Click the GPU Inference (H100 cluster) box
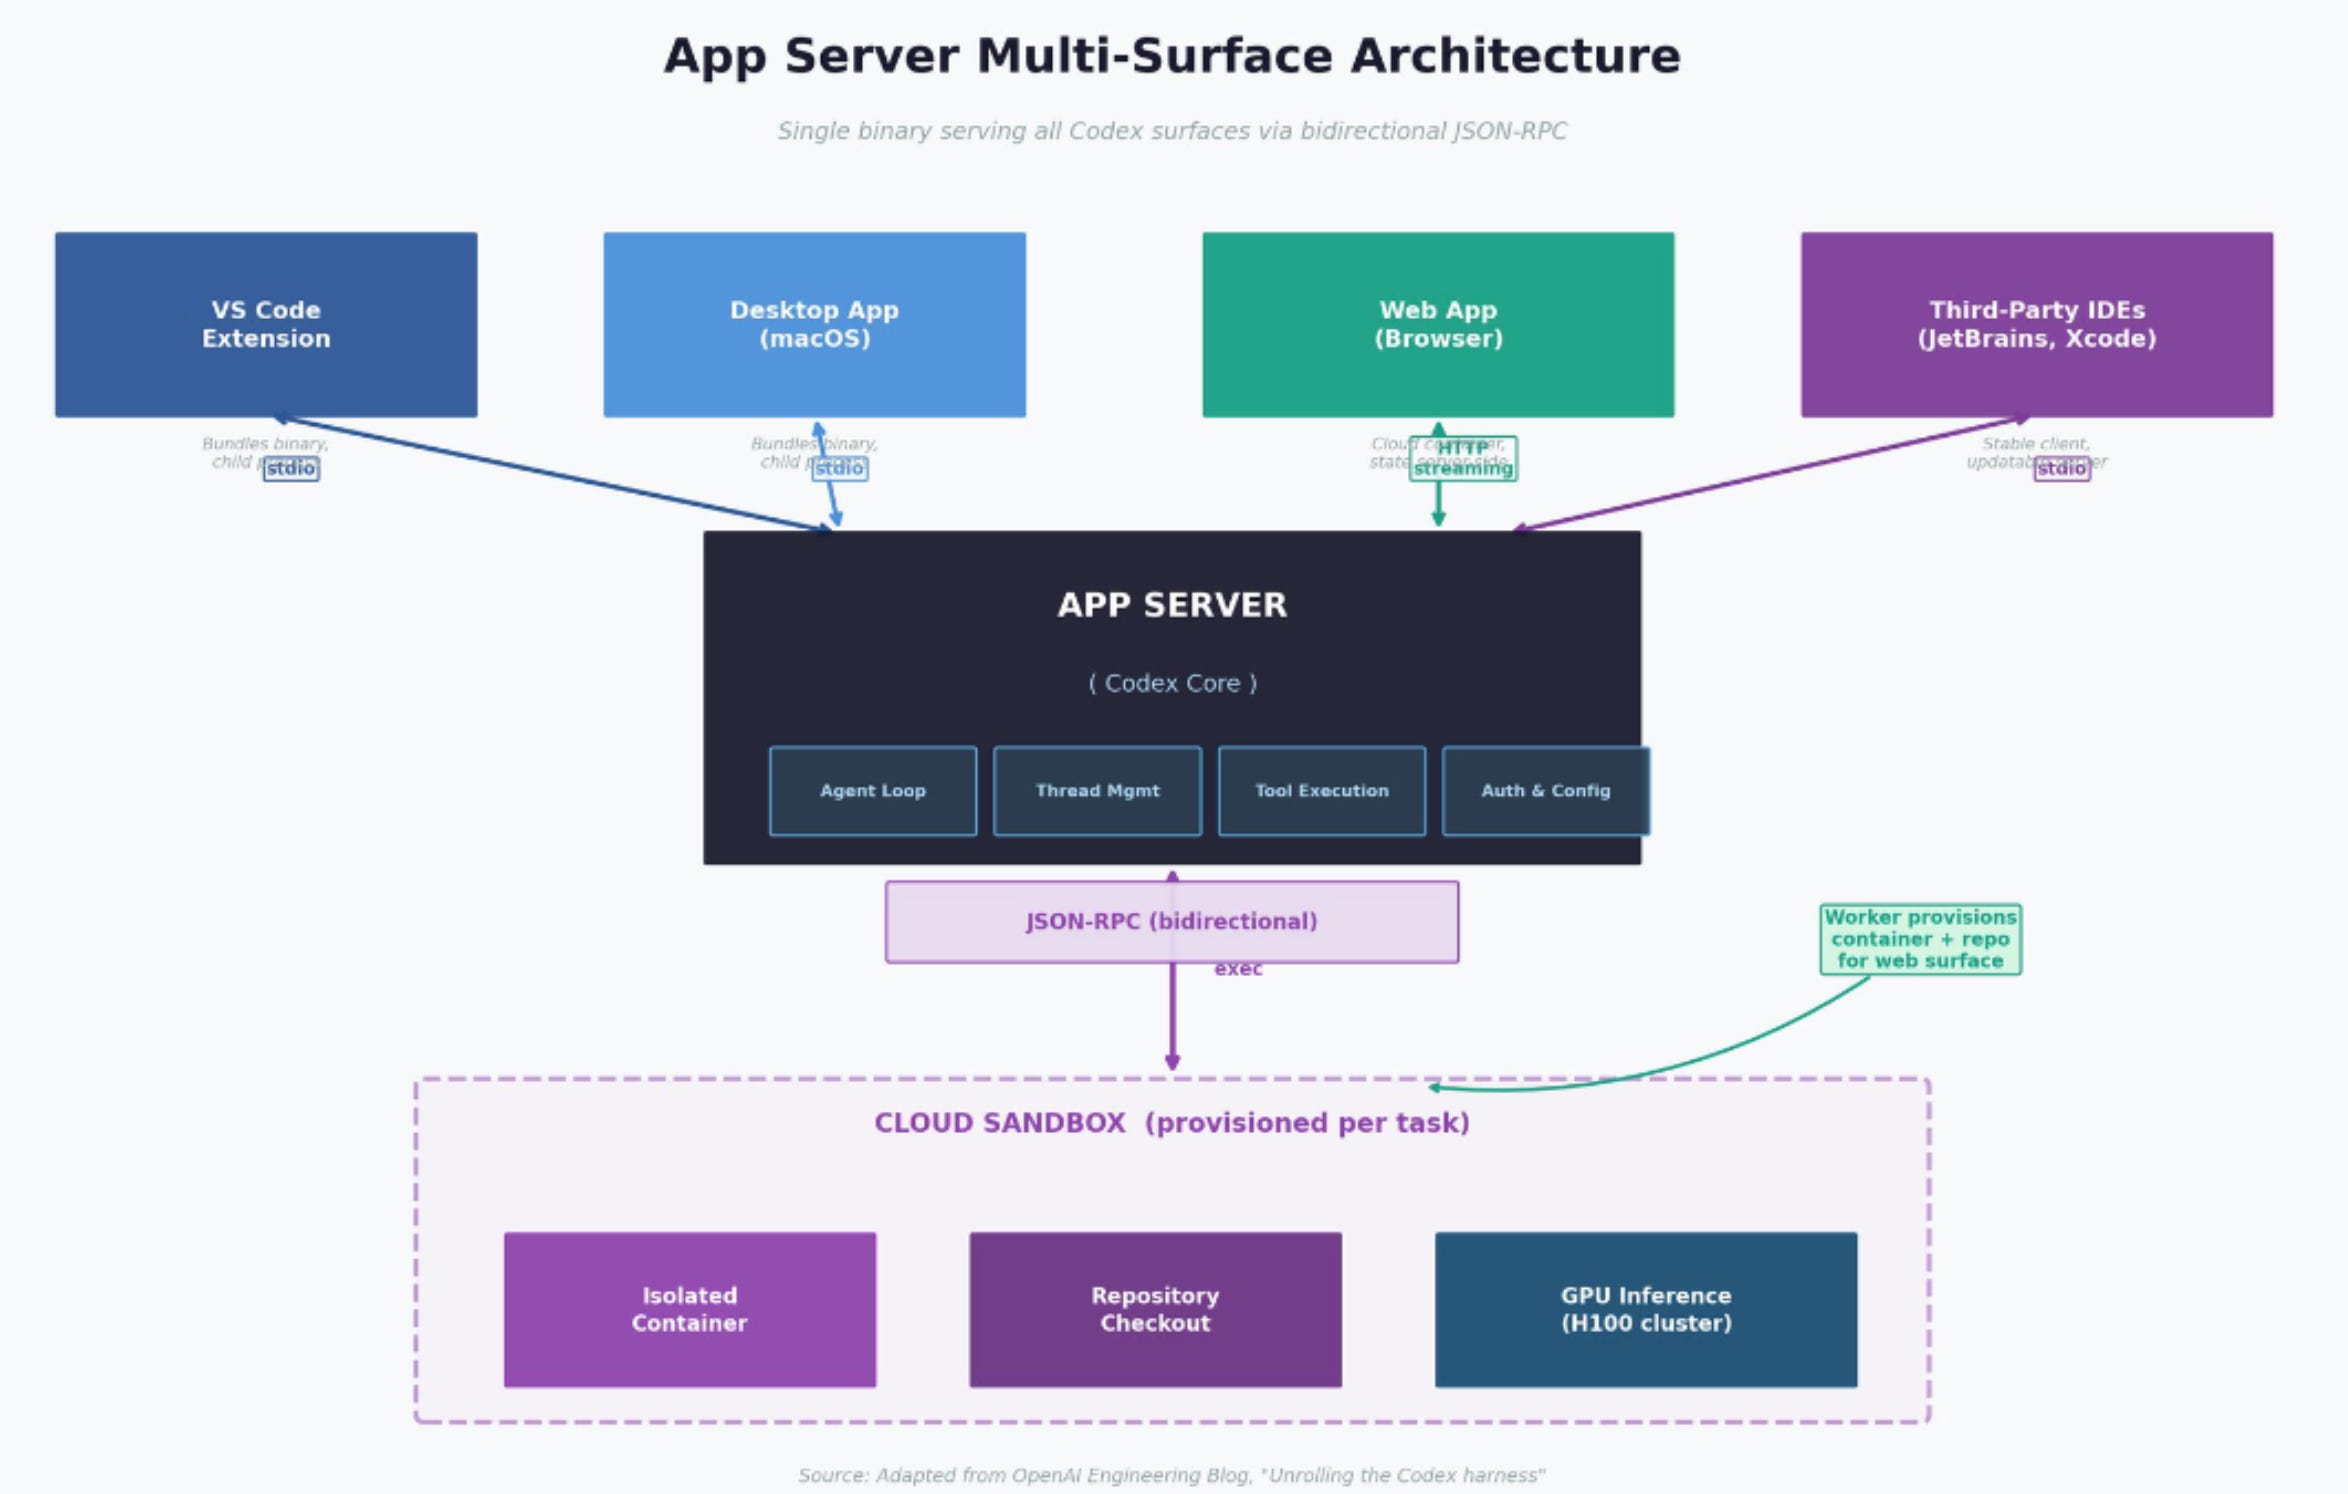 [x=1646, y=1310]
